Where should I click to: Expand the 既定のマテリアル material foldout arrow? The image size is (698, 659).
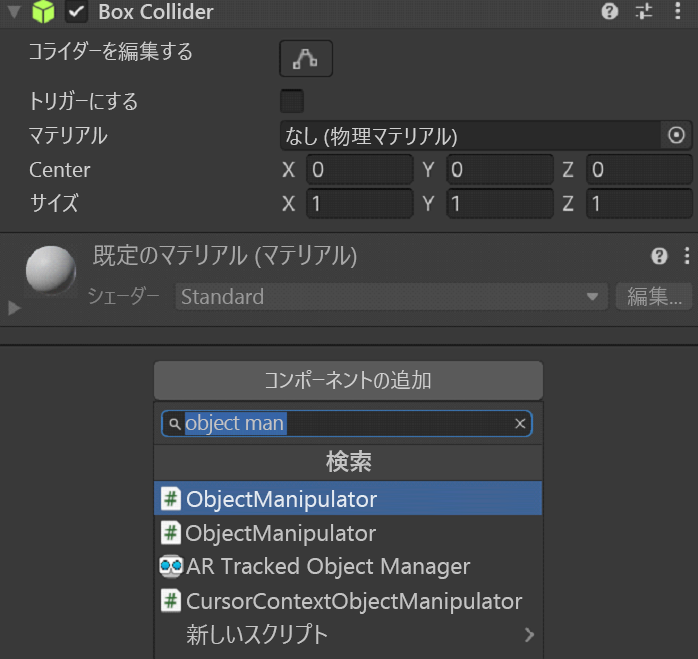tap(14, 307)
